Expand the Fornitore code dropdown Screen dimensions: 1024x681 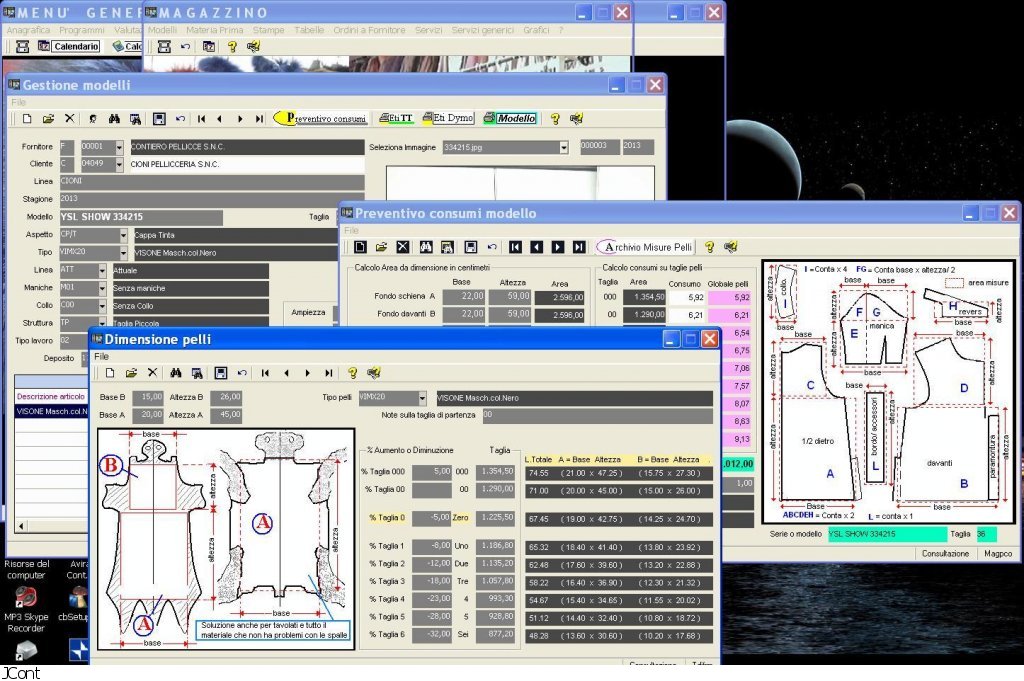tap(120, 147)
